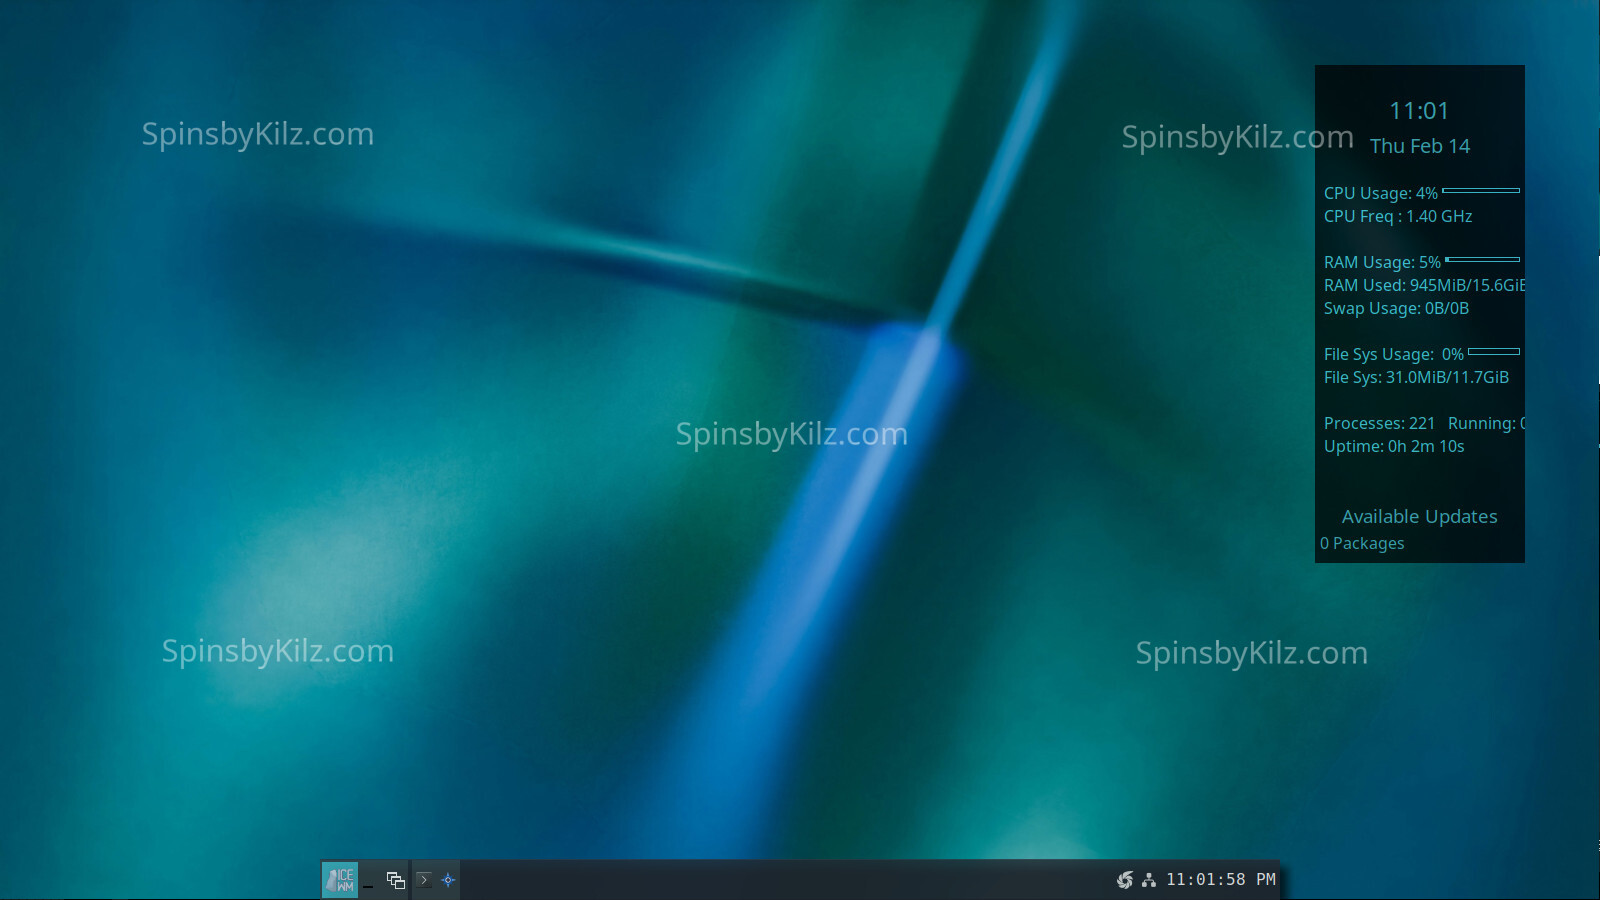Open the window list icon

click(x=396, y=880)
